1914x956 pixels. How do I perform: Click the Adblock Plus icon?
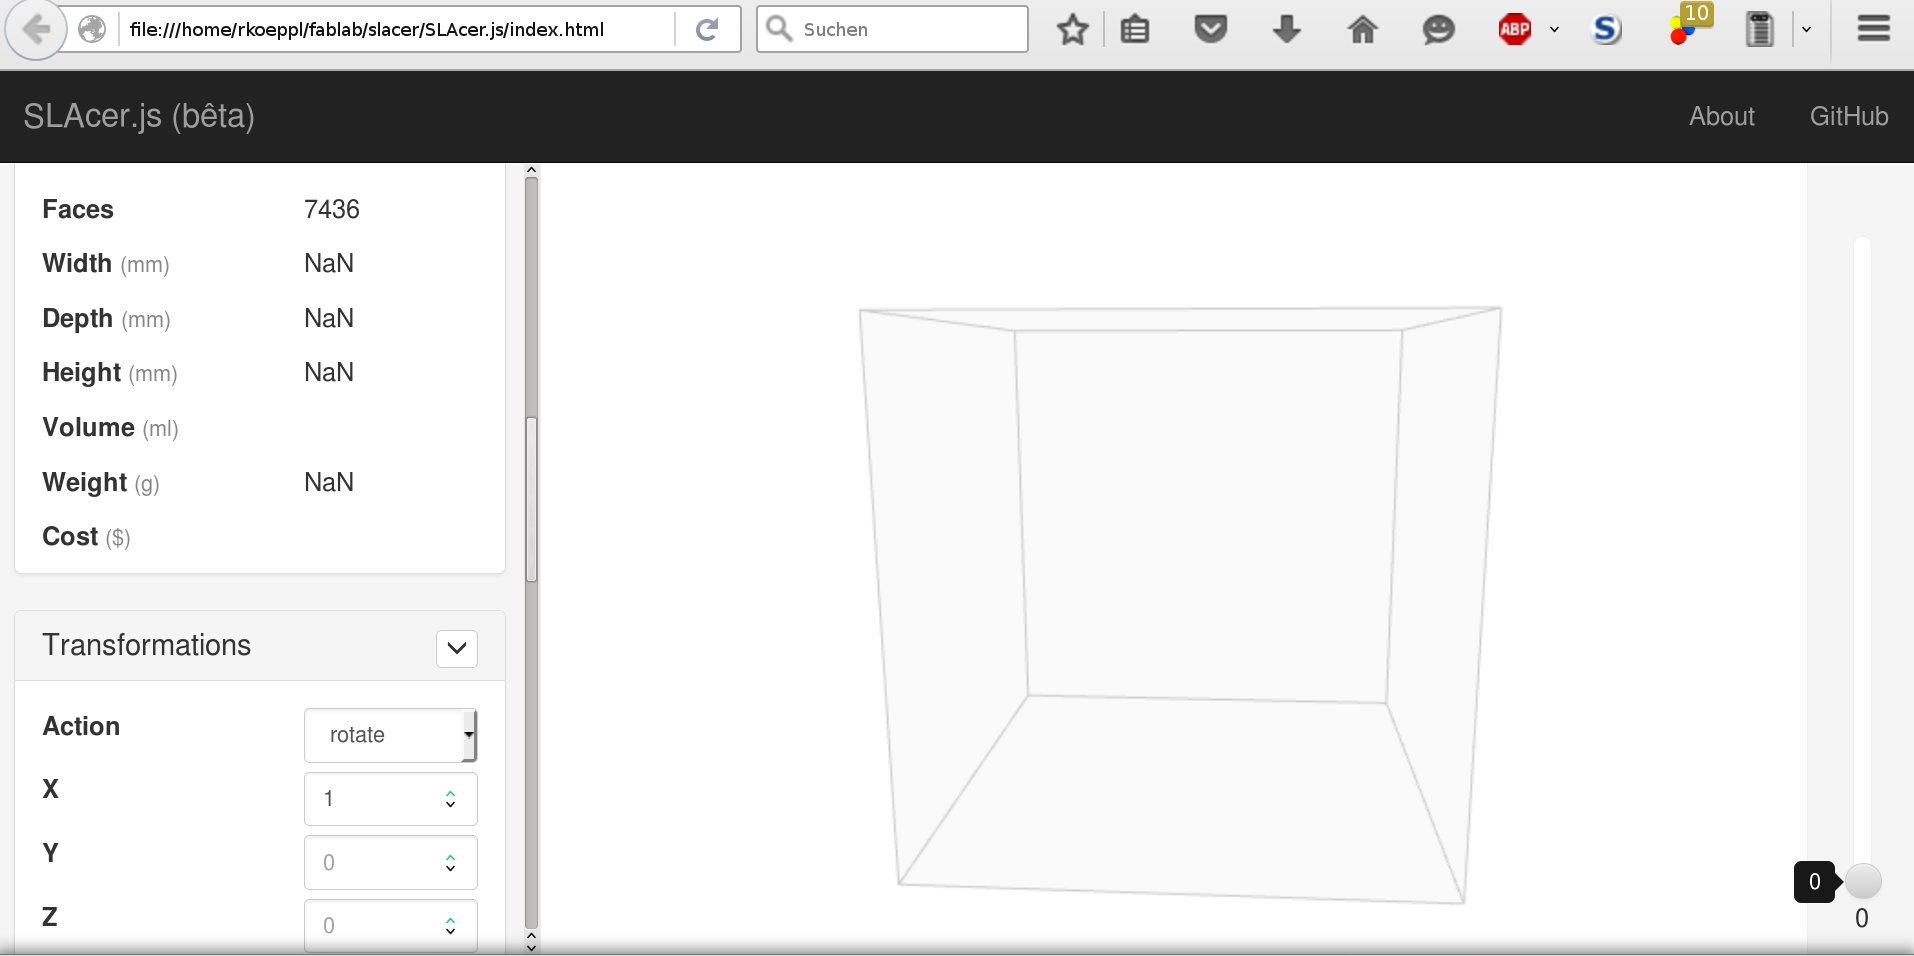1514,30
